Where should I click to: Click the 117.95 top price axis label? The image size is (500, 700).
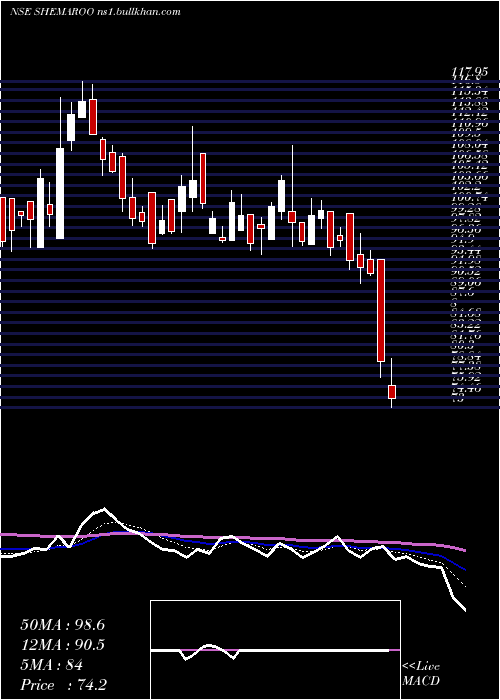(x=469, y=71)
